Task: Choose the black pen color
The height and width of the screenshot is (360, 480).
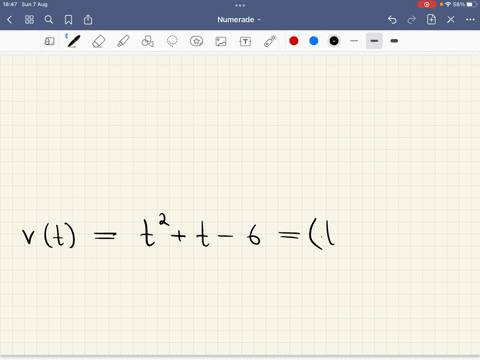Action: pos(334,41)
